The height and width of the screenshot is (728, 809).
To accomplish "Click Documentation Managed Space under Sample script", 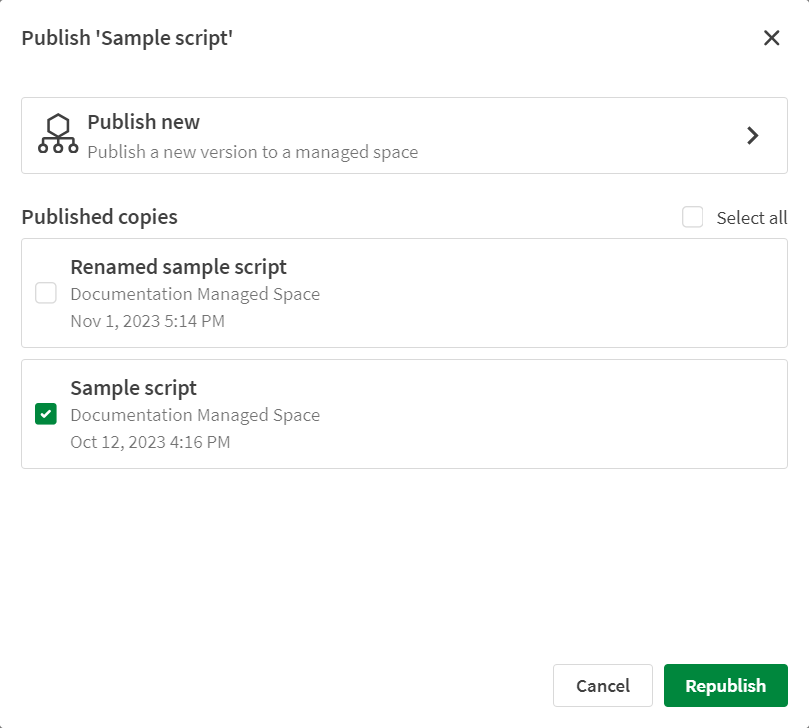I will (195, 415).
